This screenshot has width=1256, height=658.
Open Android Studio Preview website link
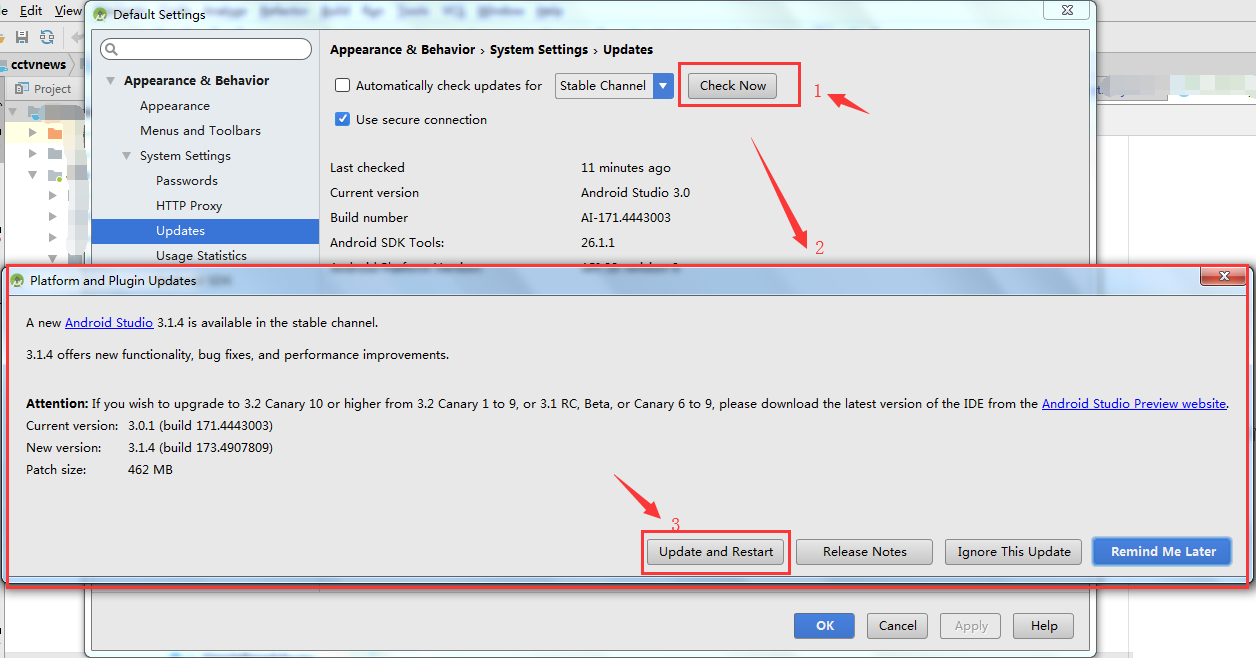tap(1134, 404)
